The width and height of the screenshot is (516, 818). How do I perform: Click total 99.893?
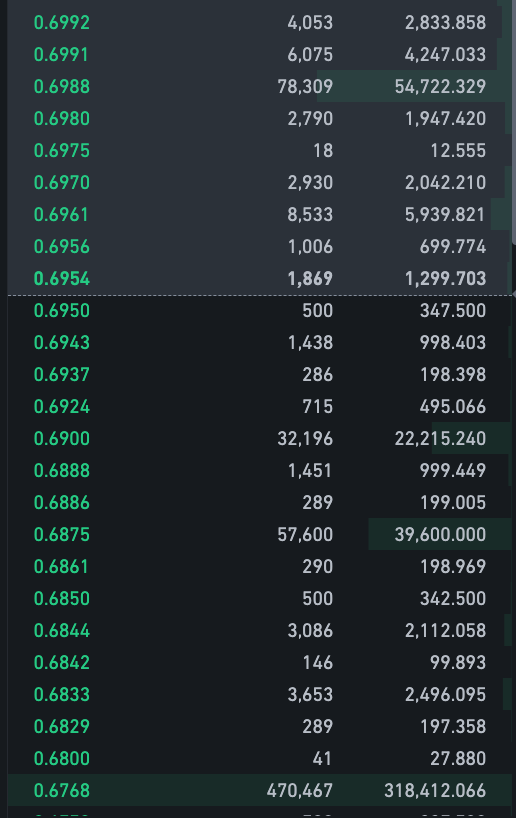pos(458,663)
